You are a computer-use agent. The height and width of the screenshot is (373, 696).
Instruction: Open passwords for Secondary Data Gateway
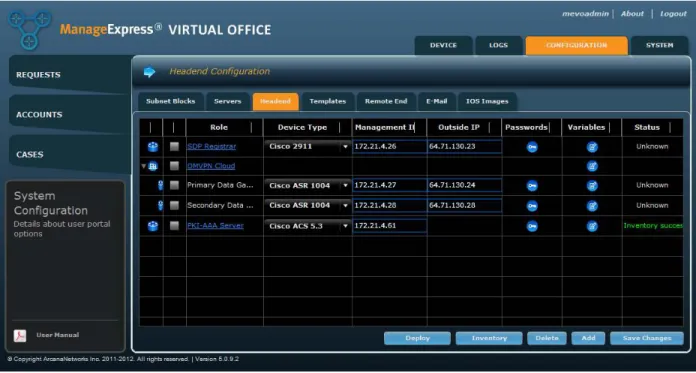(x=532, y=206)
